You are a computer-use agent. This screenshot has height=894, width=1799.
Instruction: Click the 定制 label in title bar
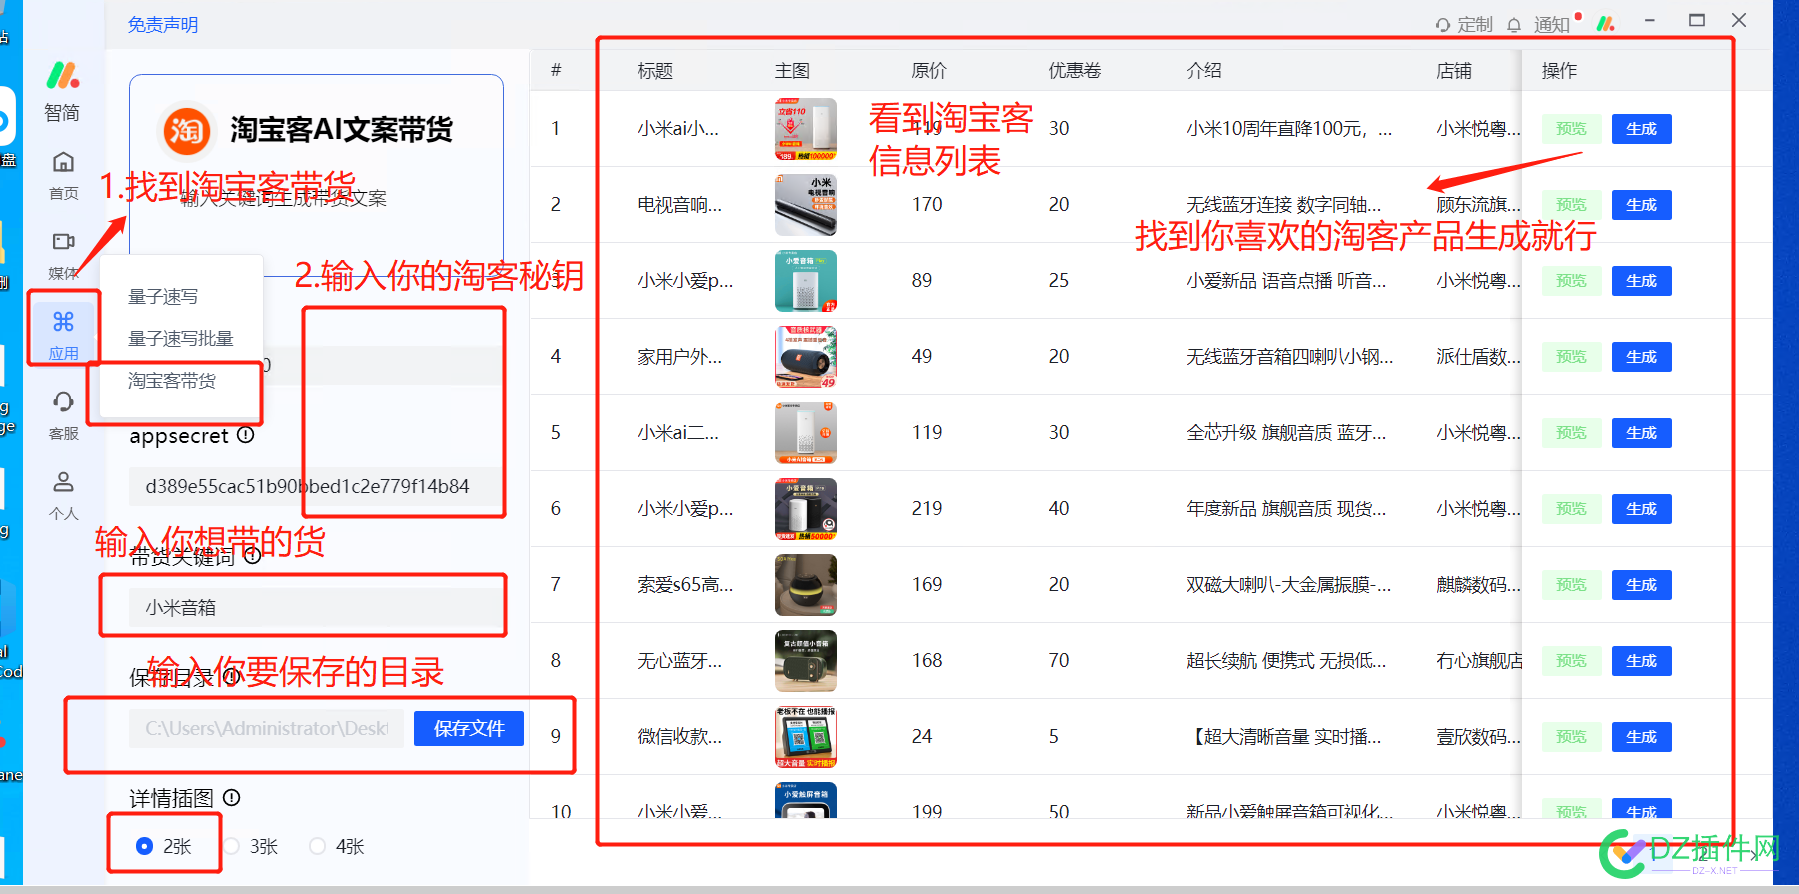click(x=1475, y=25)
